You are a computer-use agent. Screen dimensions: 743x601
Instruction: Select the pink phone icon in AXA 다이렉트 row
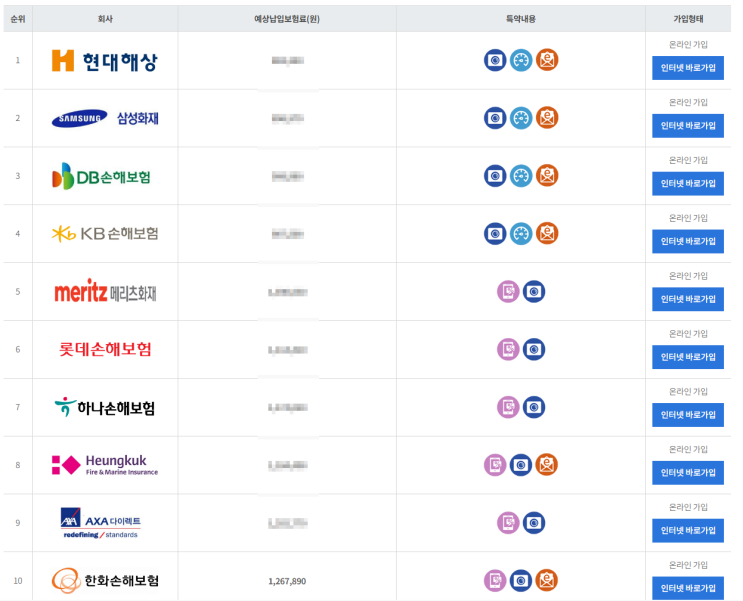[x=508, y=523]
